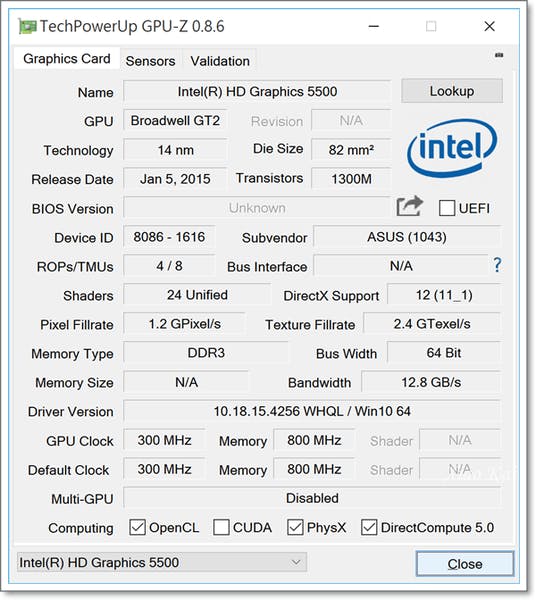Toggle the CUDA checkbox
The image size is (536, 600).
point(221,527)
